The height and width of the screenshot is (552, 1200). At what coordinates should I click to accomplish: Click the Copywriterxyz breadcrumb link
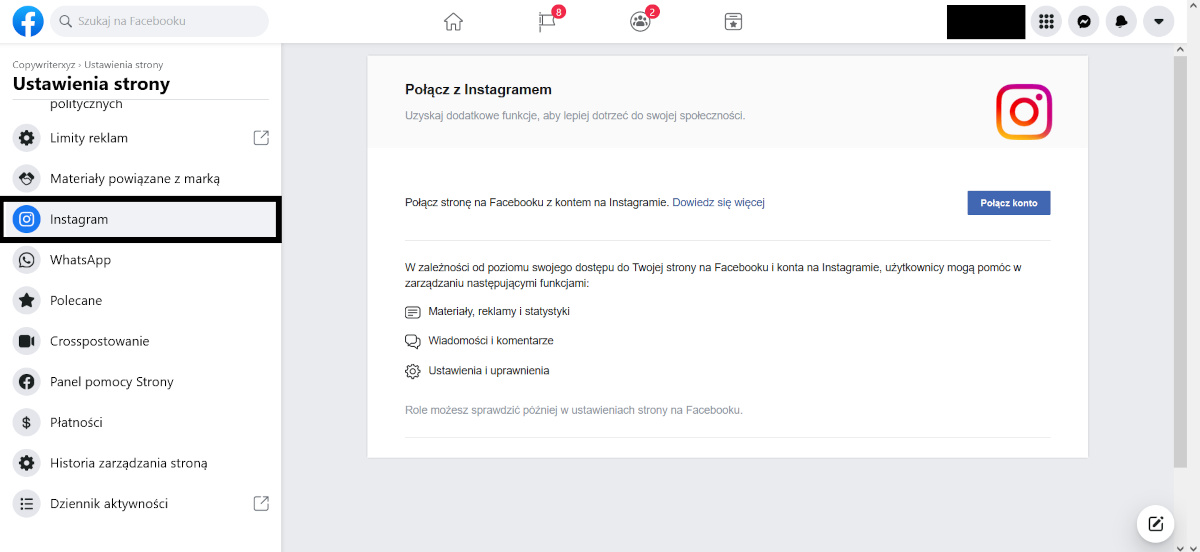[44, 65]
